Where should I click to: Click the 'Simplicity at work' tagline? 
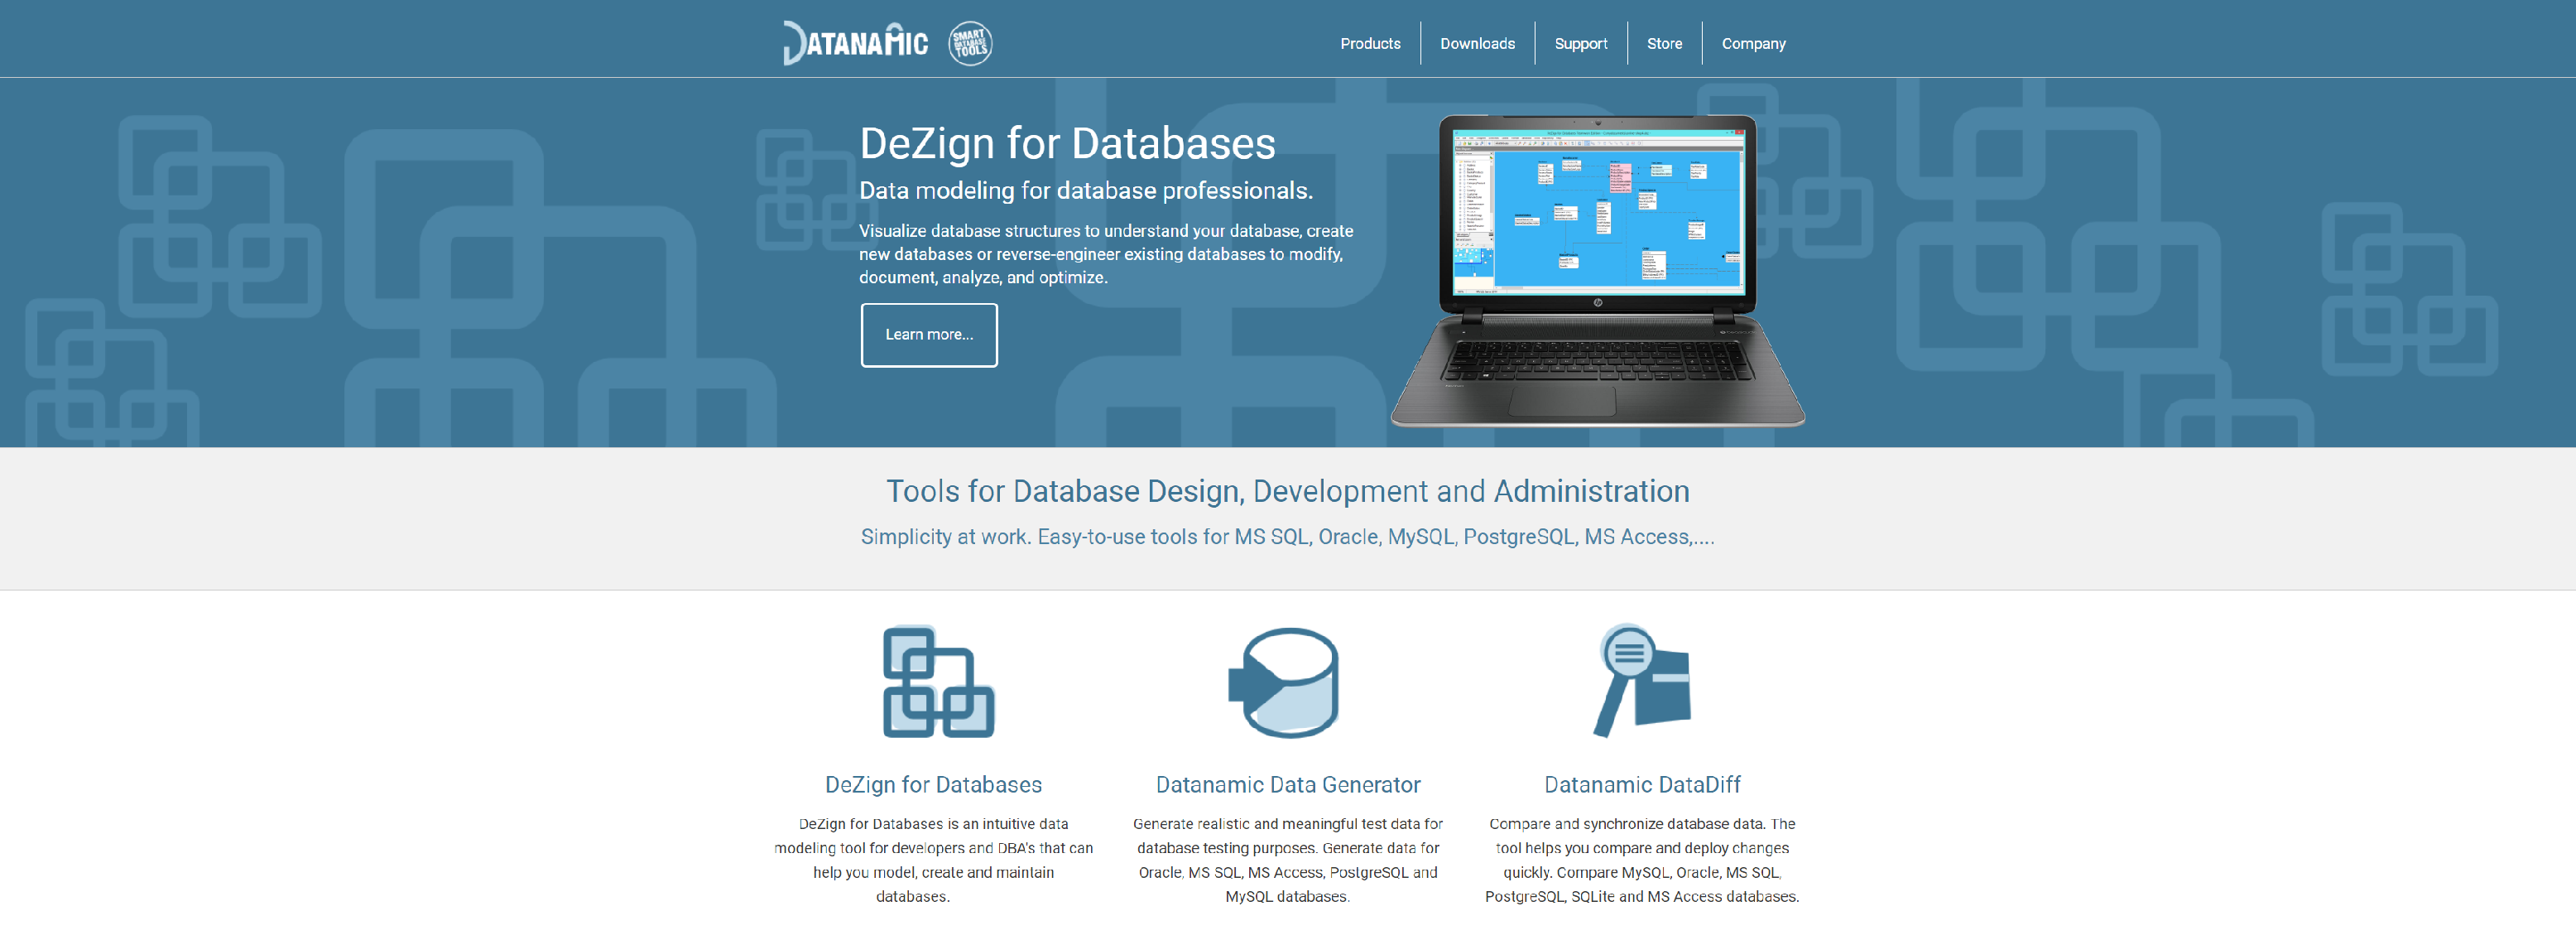pos(1288,537)
